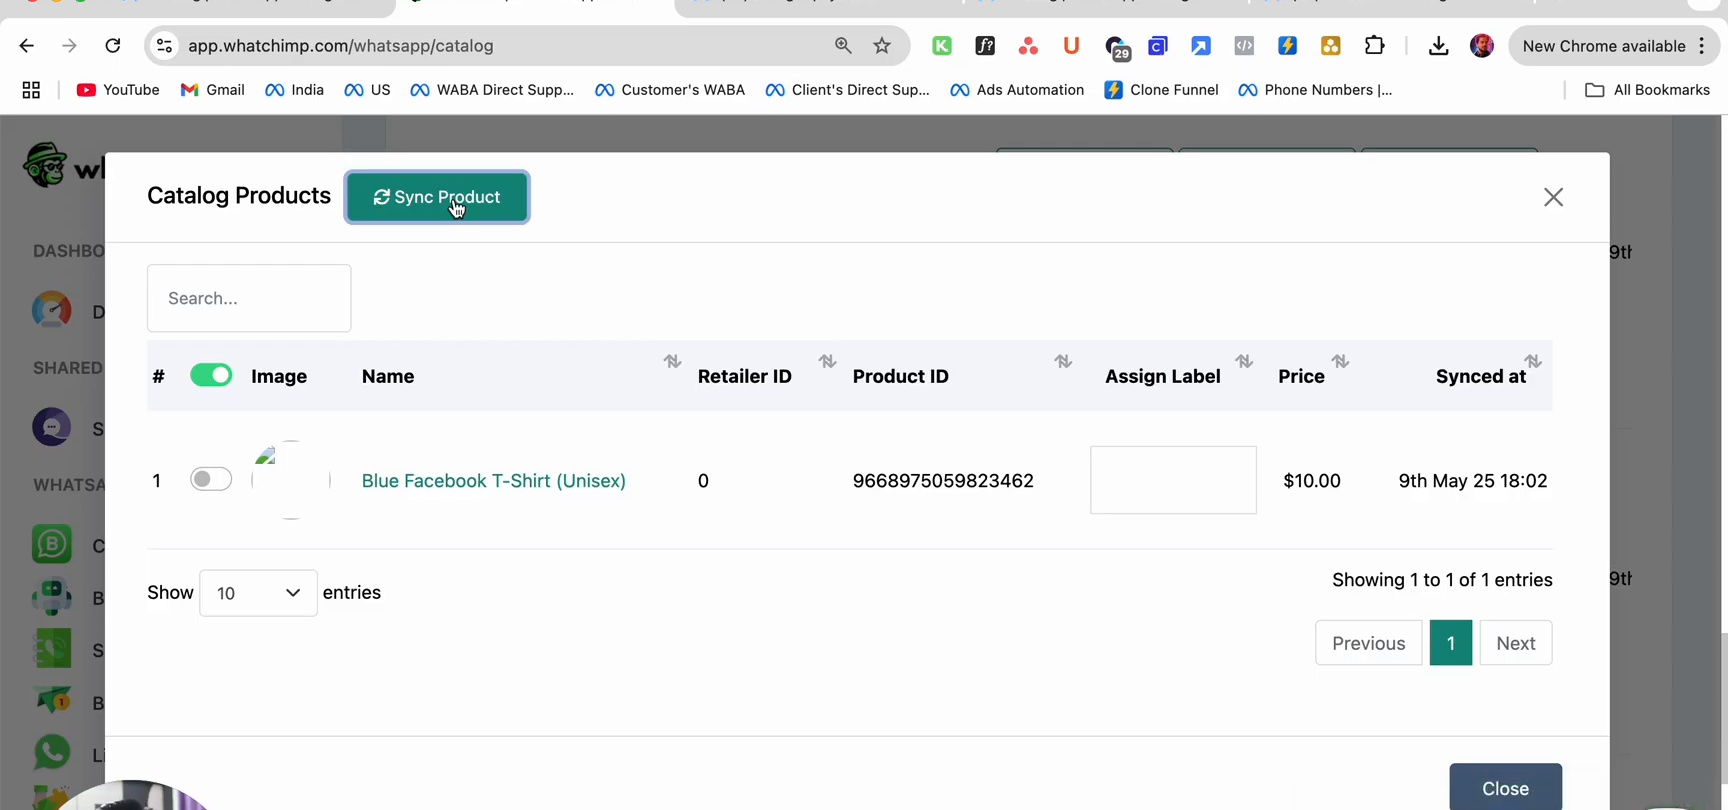Open browser downloads icon
The image size is (1728, 810).
[1438, 46]
